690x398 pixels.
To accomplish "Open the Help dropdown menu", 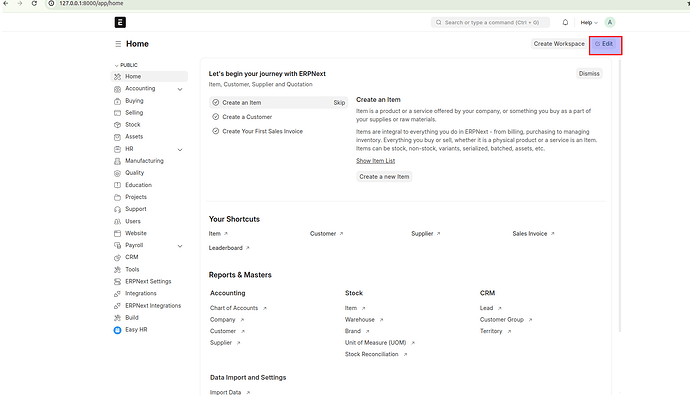I will [x=589, y=22].
